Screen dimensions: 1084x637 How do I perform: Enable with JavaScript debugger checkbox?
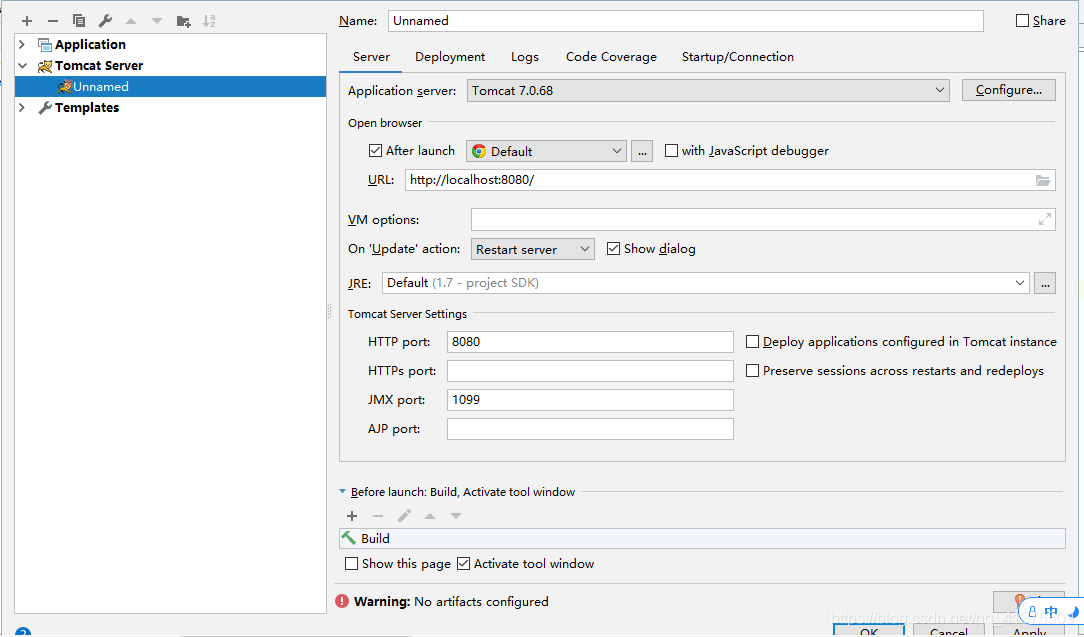671,151
